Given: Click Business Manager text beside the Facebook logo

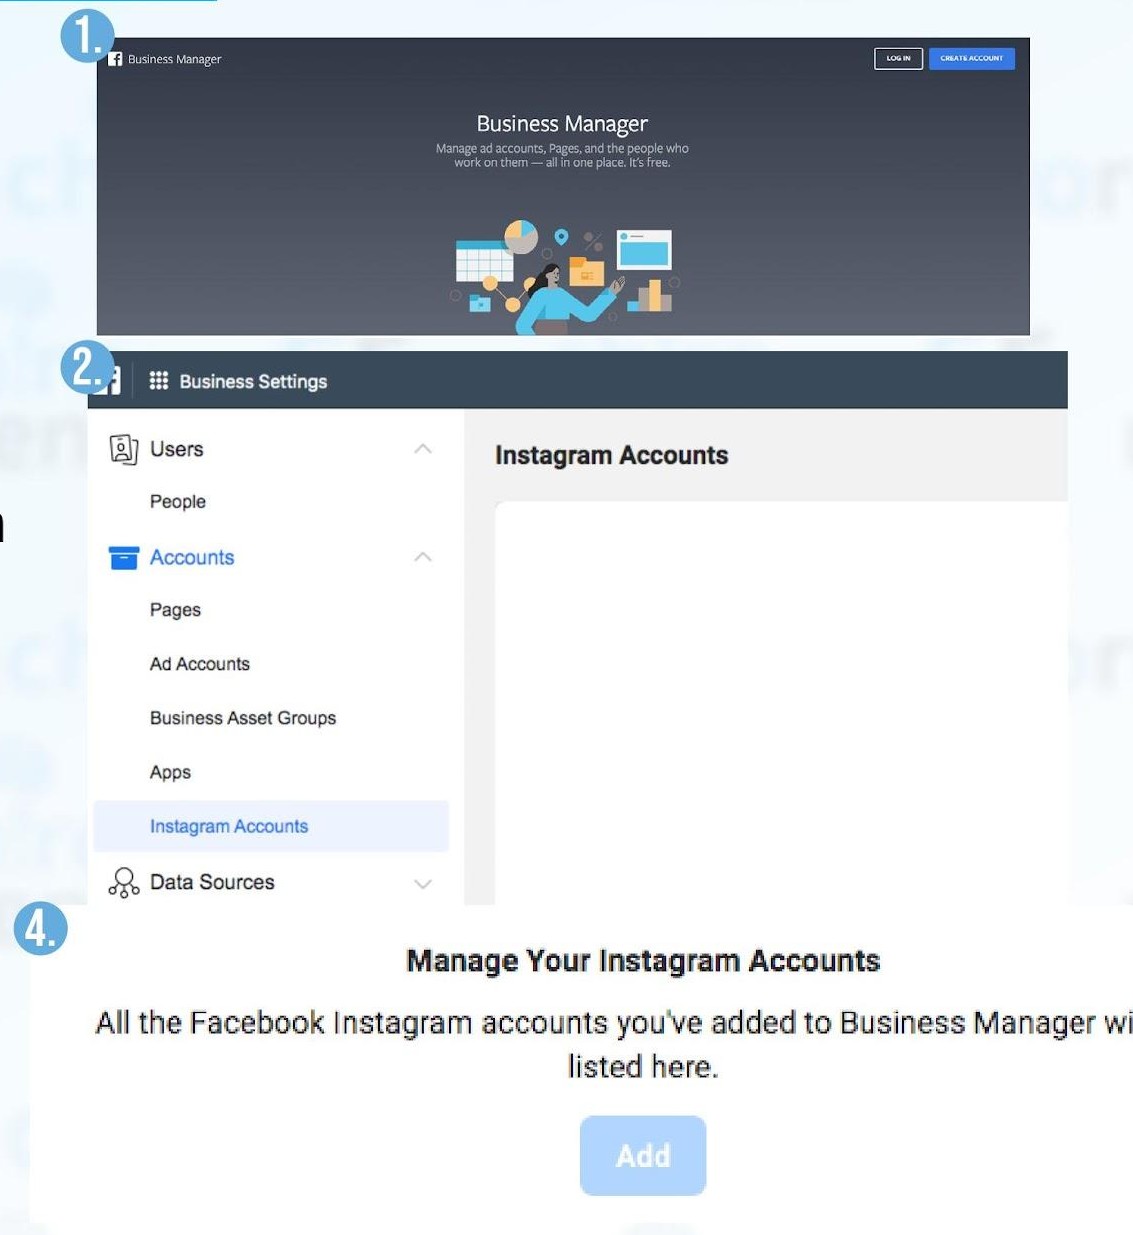Looking at the screenshot, I should (x=175, y=59).
